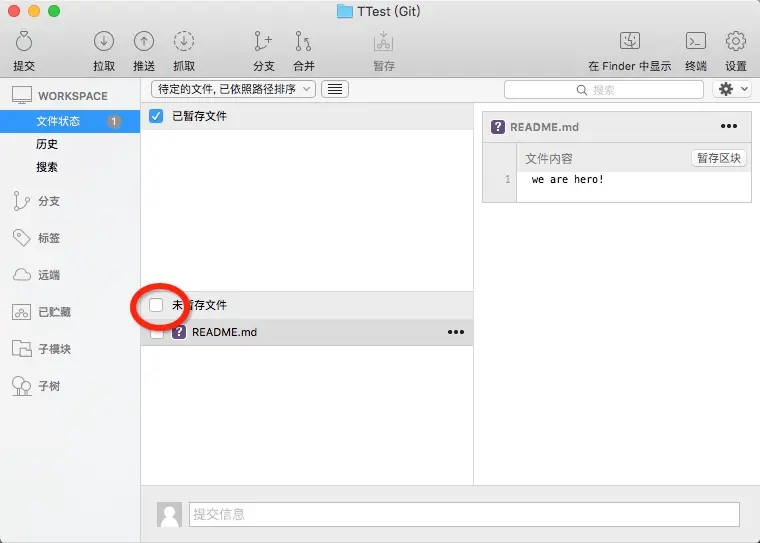This screenshot has width=760, height=543.
Task: Select 历史 in the sidebar
Action: click(x=47, y=144)
